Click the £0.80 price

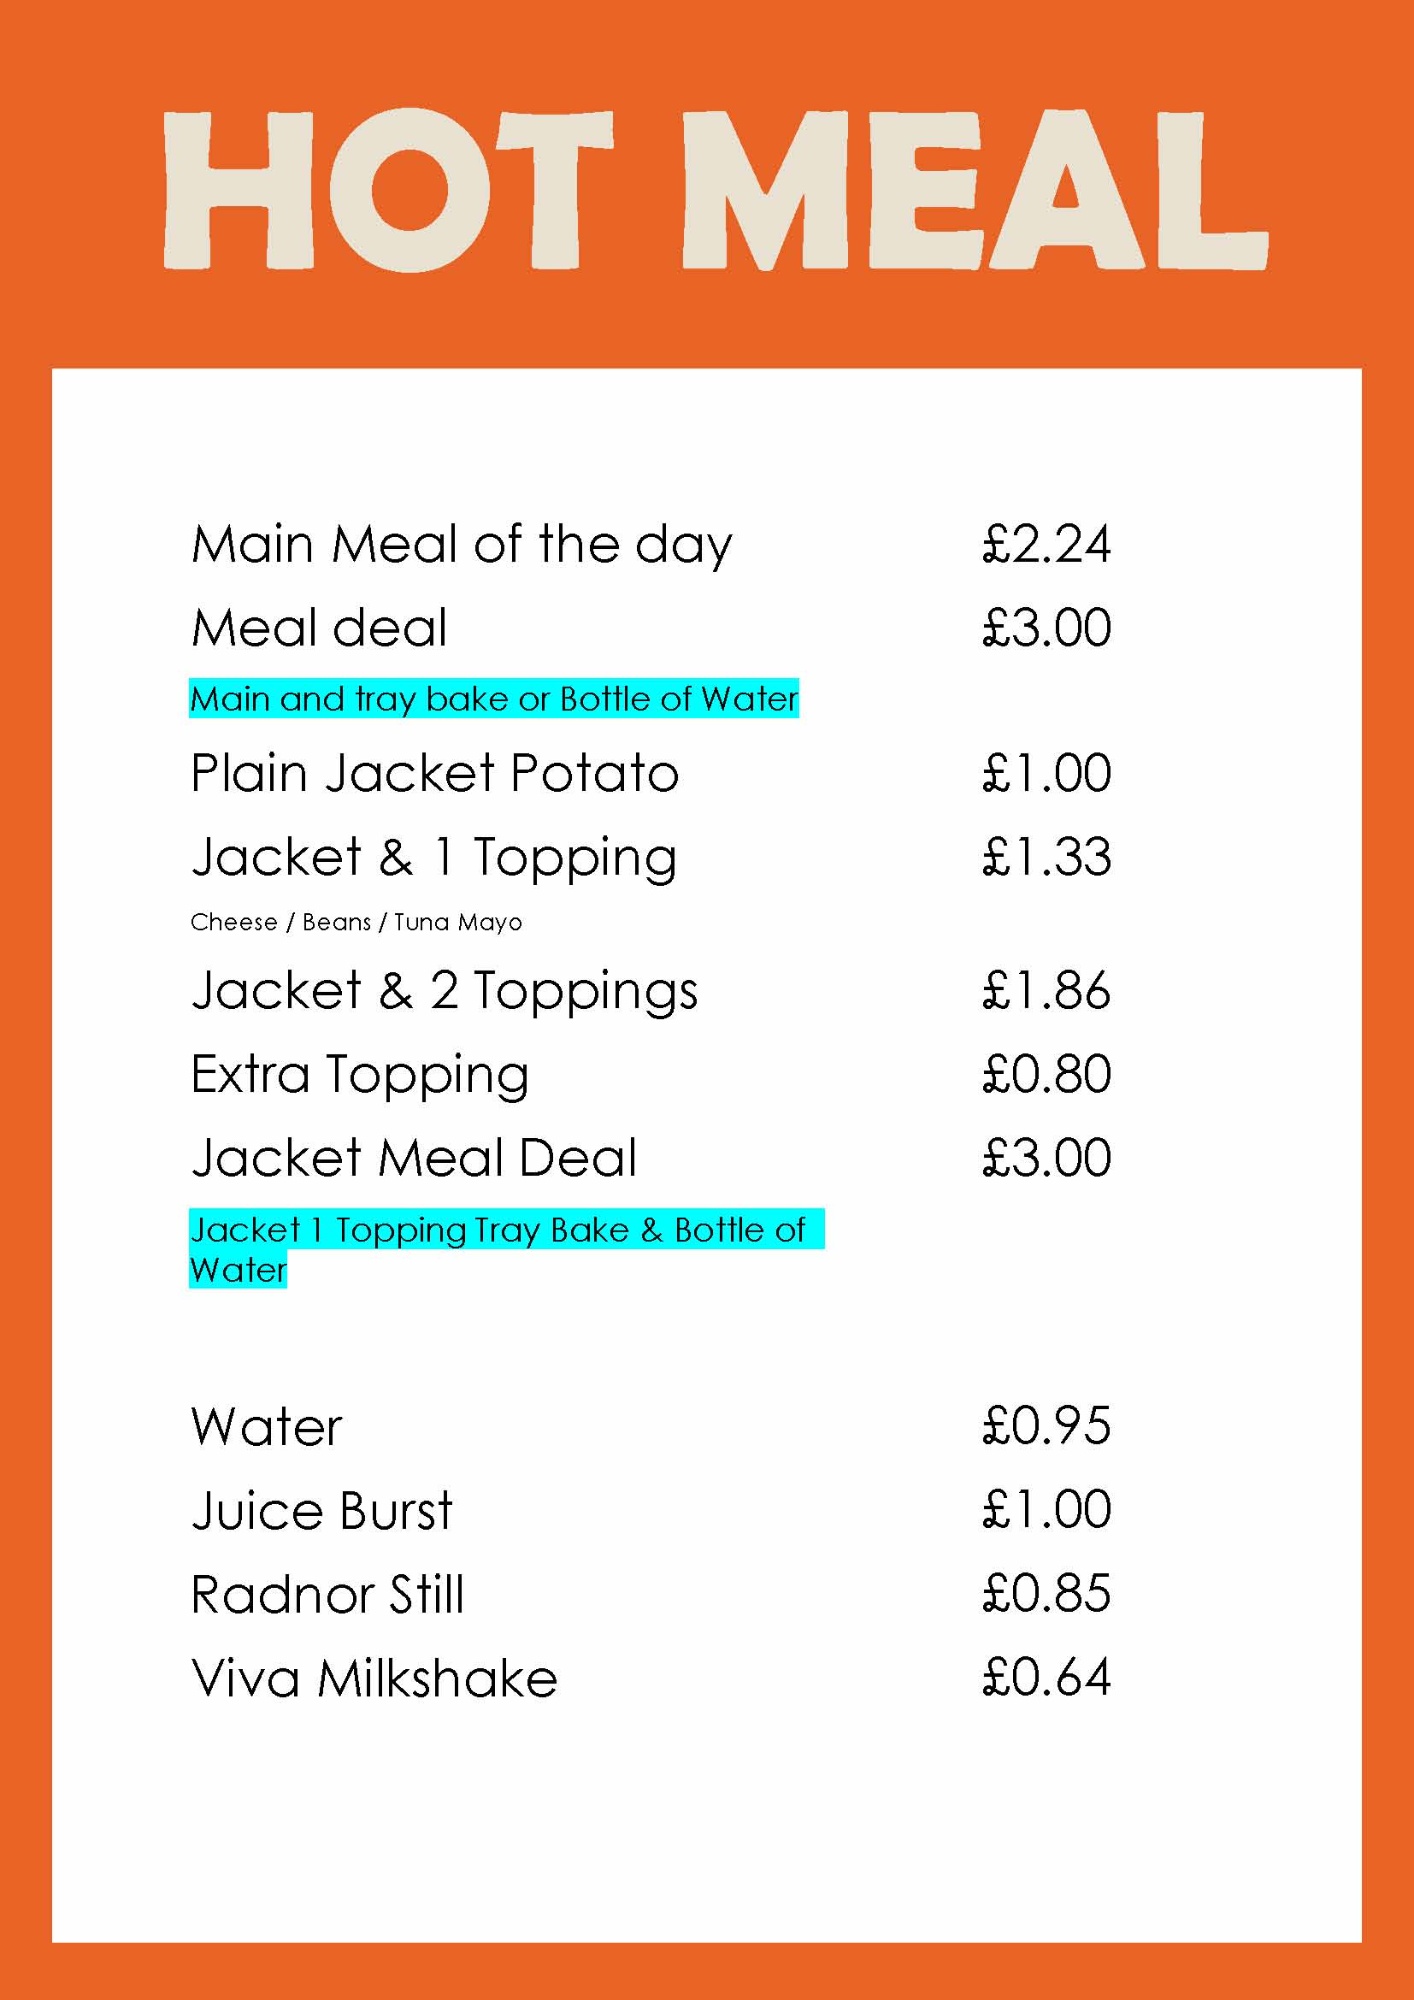pos(1046,1075)
